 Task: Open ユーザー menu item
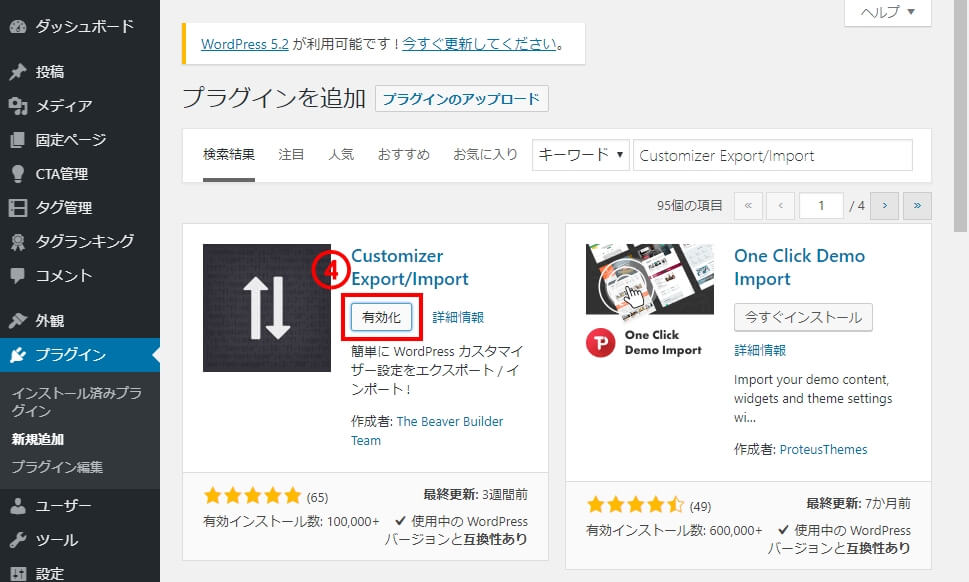tap(64, 506)
